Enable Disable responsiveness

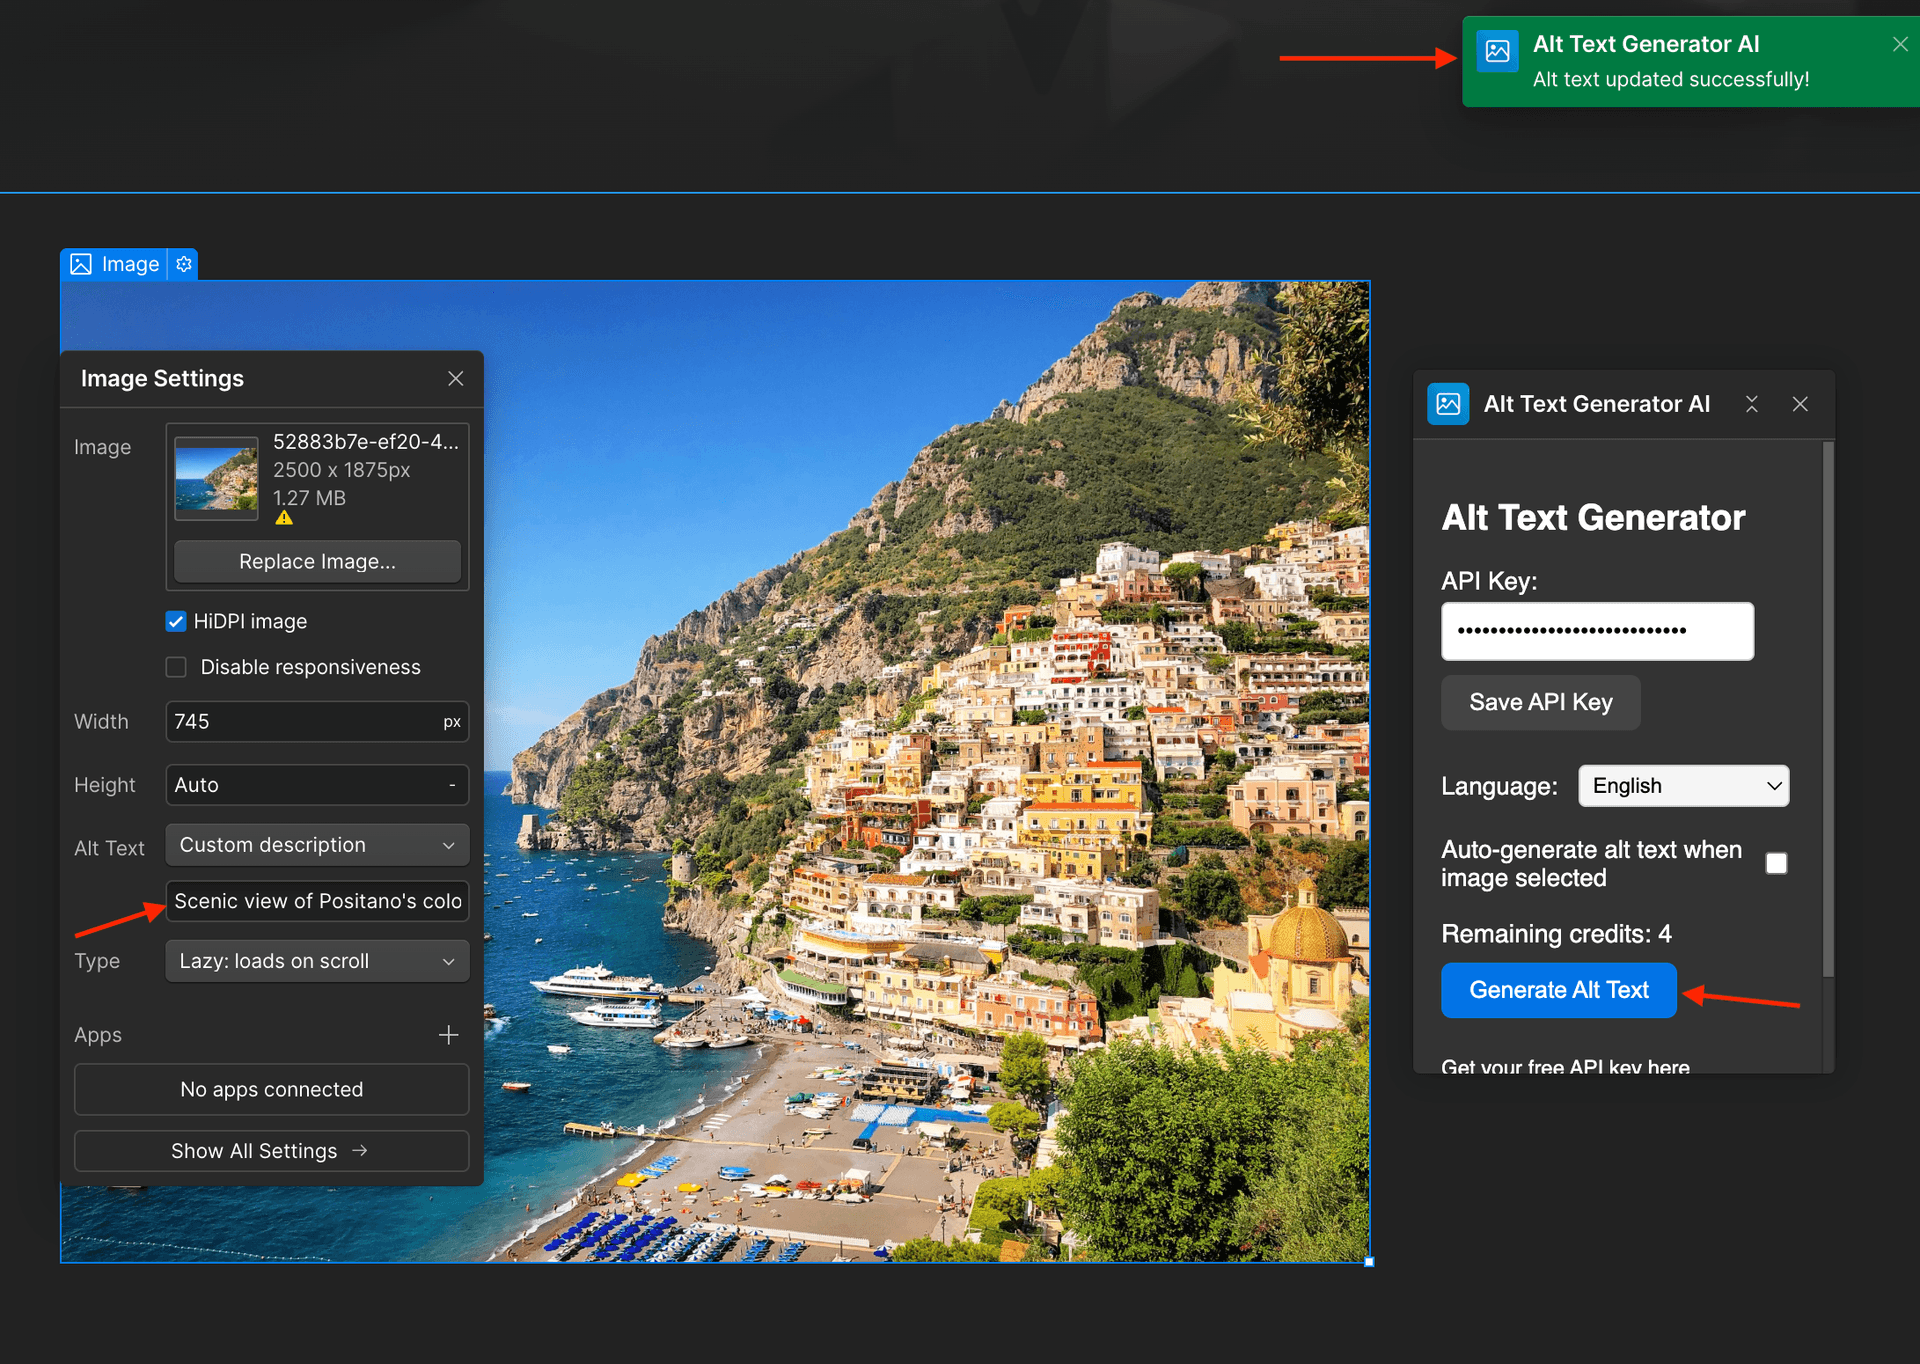176,666
